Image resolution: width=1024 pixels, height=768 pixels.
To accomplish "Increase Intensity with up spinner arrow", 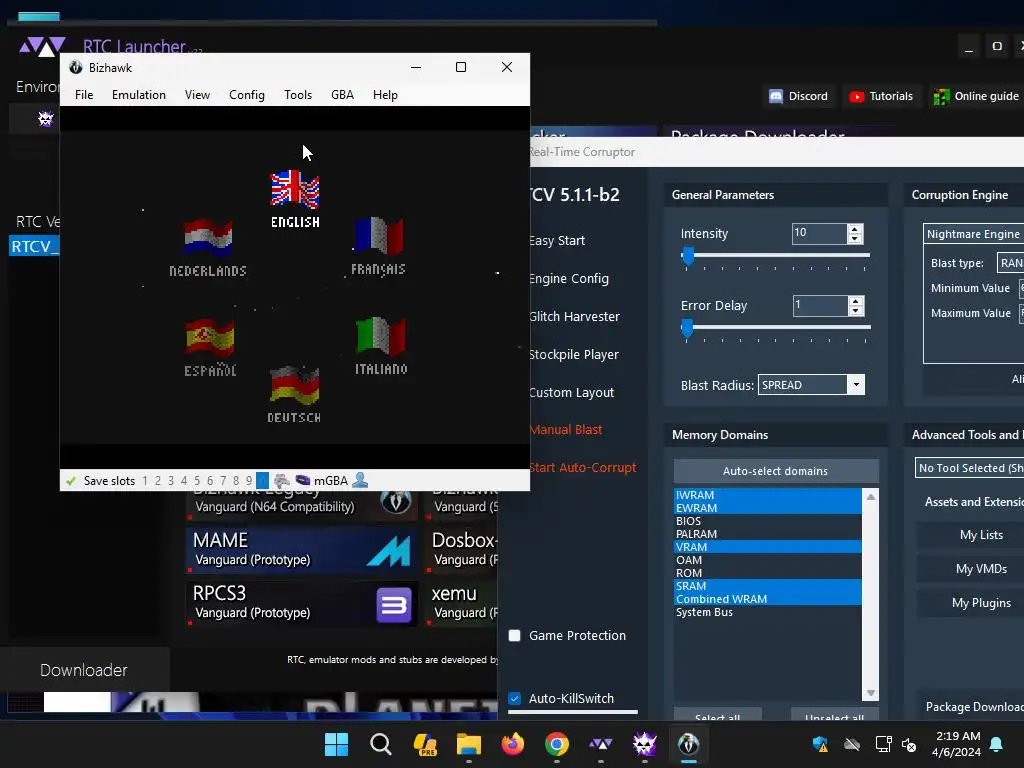I will click(x=855, y=229).
